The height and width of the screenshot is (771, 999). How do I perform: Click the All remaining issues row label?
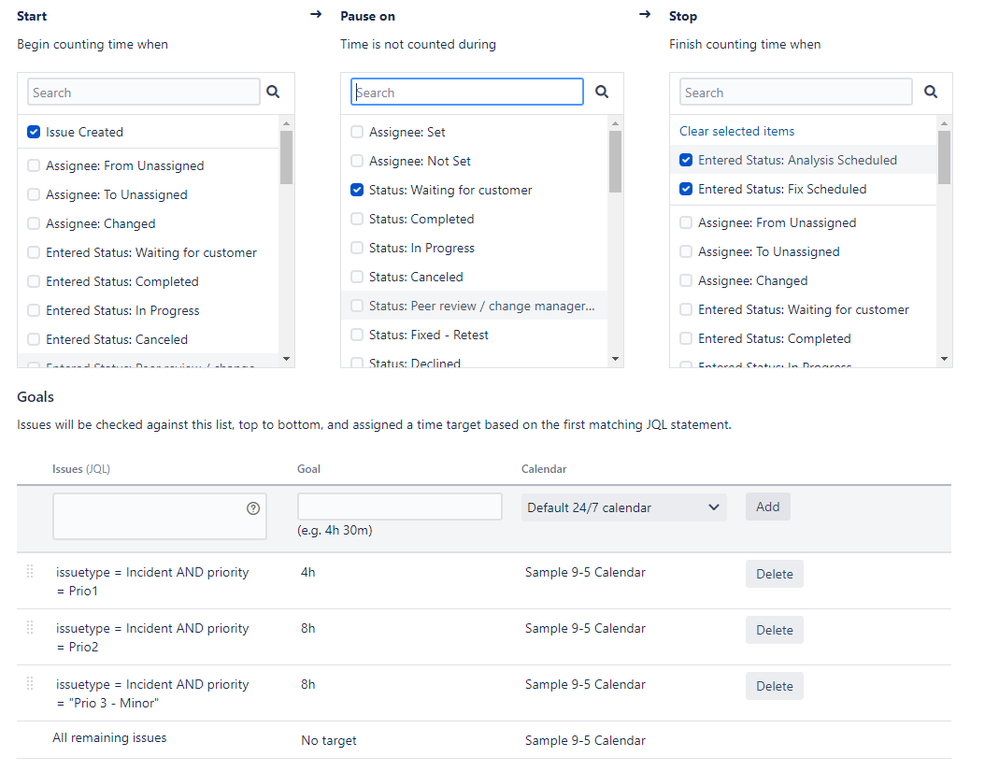[110, 737]
